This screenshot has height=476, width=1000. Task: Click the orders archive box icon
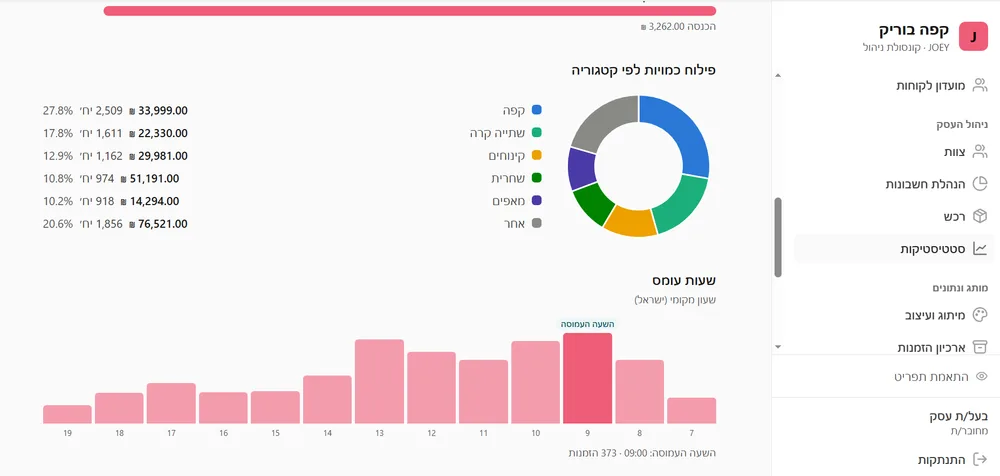(979, 347)
